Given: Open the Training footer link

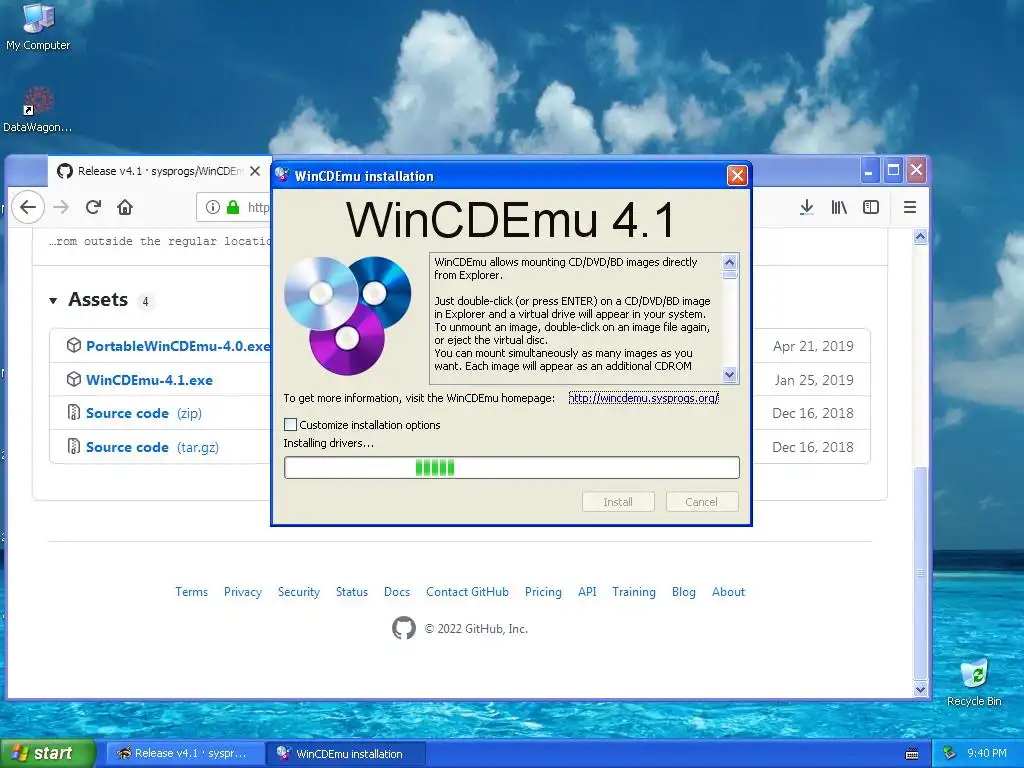Looking at the screenshot, I should pyautogui.click(x=633, y=592).
